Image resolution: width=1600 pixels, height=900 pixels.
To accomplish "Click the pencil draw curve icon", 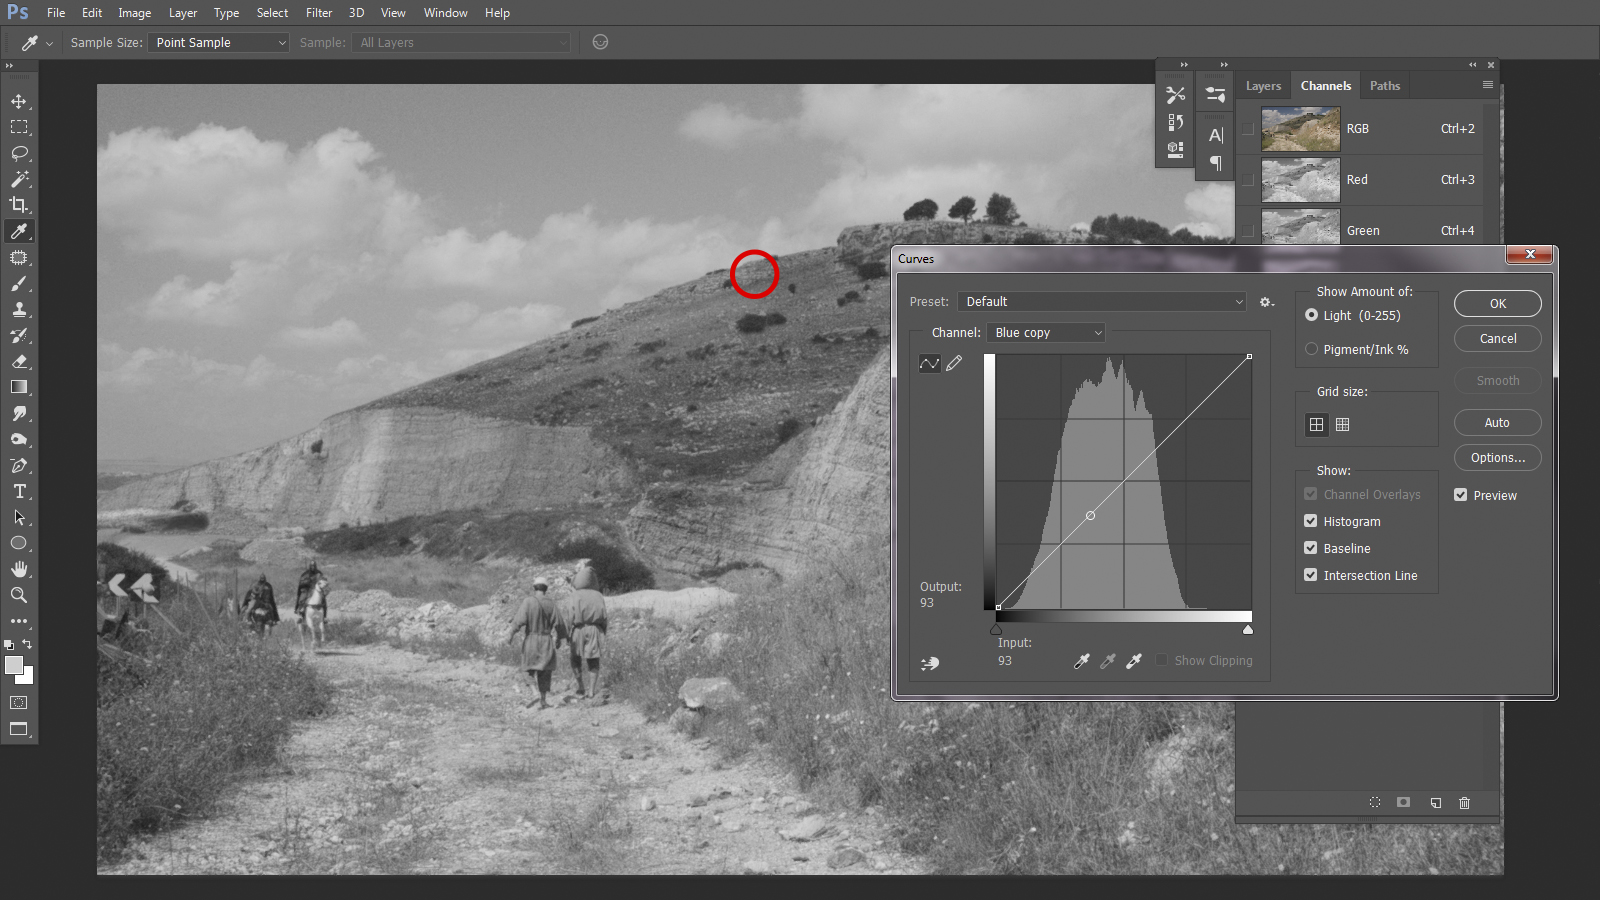I will coord(954,363).
